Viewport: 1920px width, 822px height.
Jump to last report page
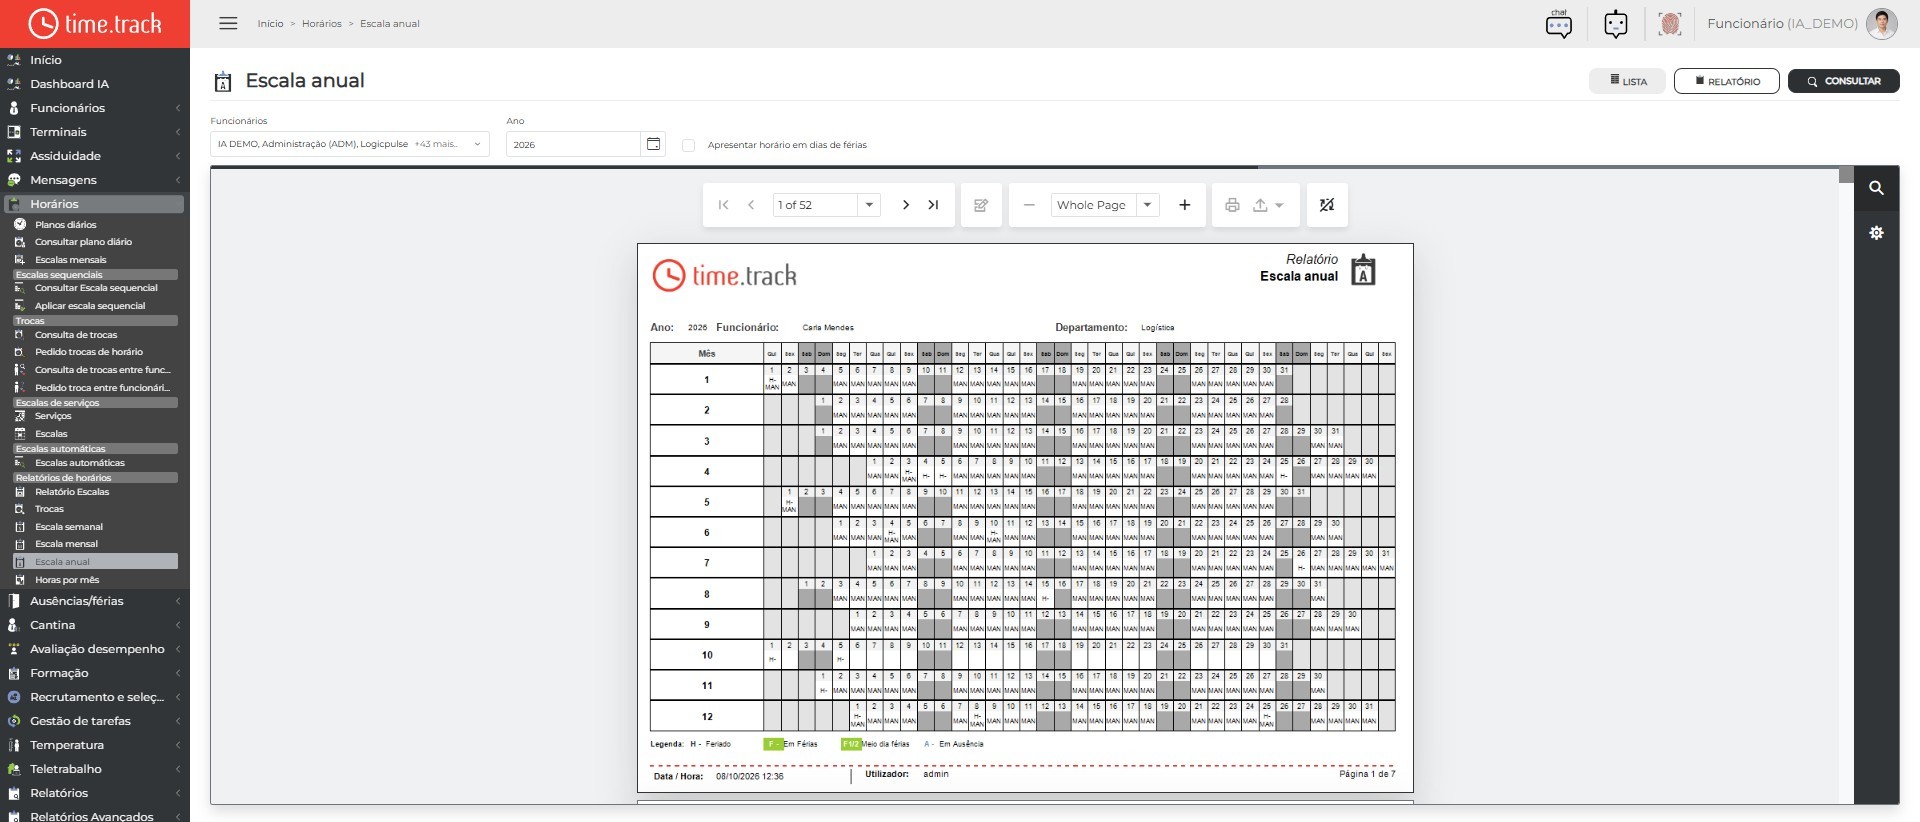(x=933, y=205)
